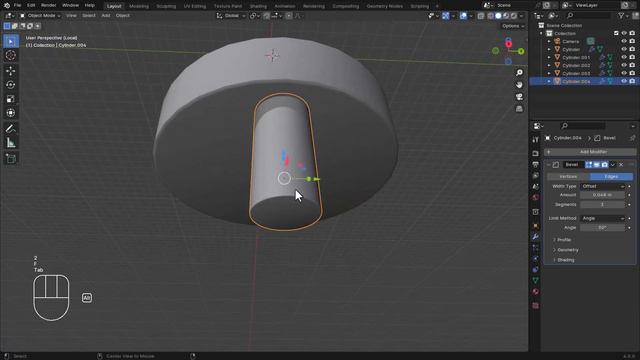Toggle visibility eye for Cylinder.002
Viewport: 640px width, 360px height.
(624, 65)
